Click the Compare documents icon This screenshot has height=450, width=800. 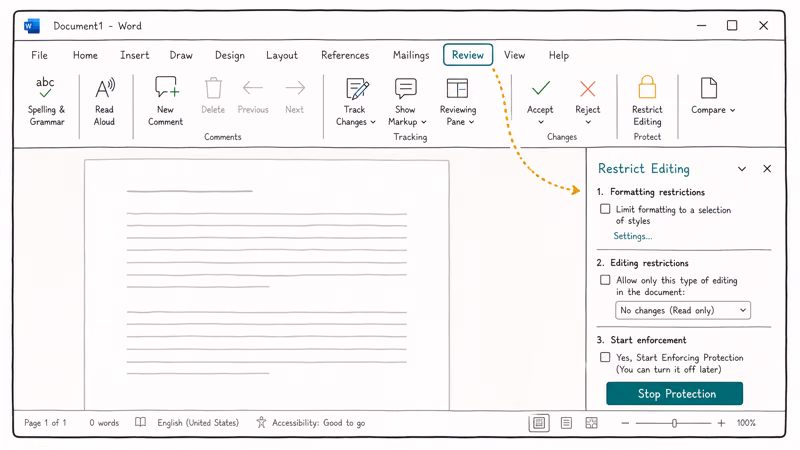(x=709, y=88)
